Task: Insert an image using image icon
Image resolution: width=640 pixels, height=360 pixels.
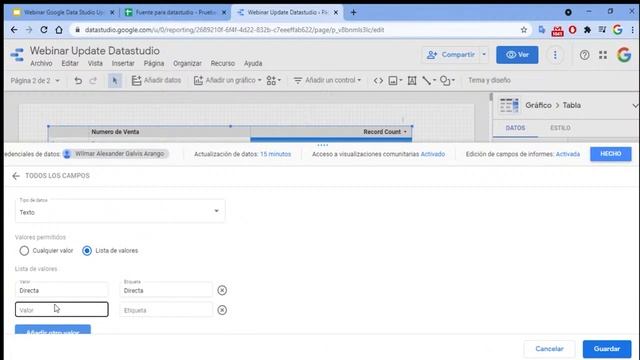Action: pos(395,80)
